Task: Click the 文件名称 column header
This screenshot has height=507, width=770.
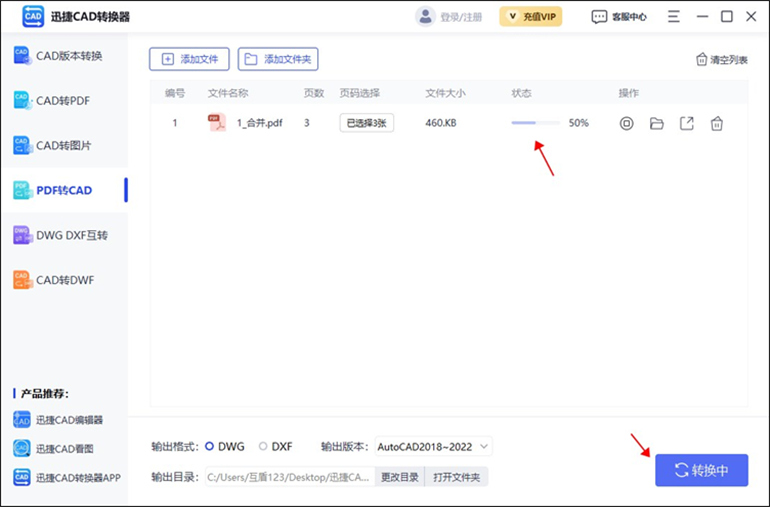Action: (228, 93)
